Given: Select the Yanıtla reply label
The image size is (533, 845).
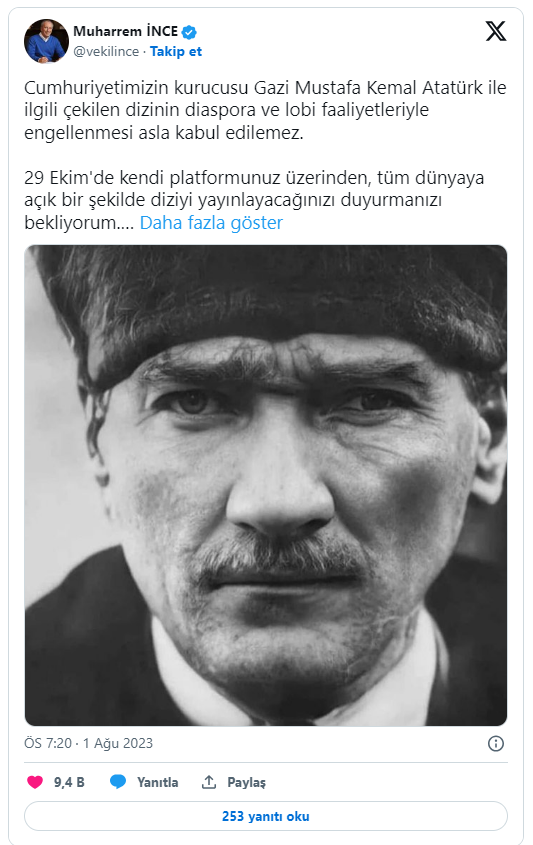Looking at the screenshot, I should pos(157,782).
